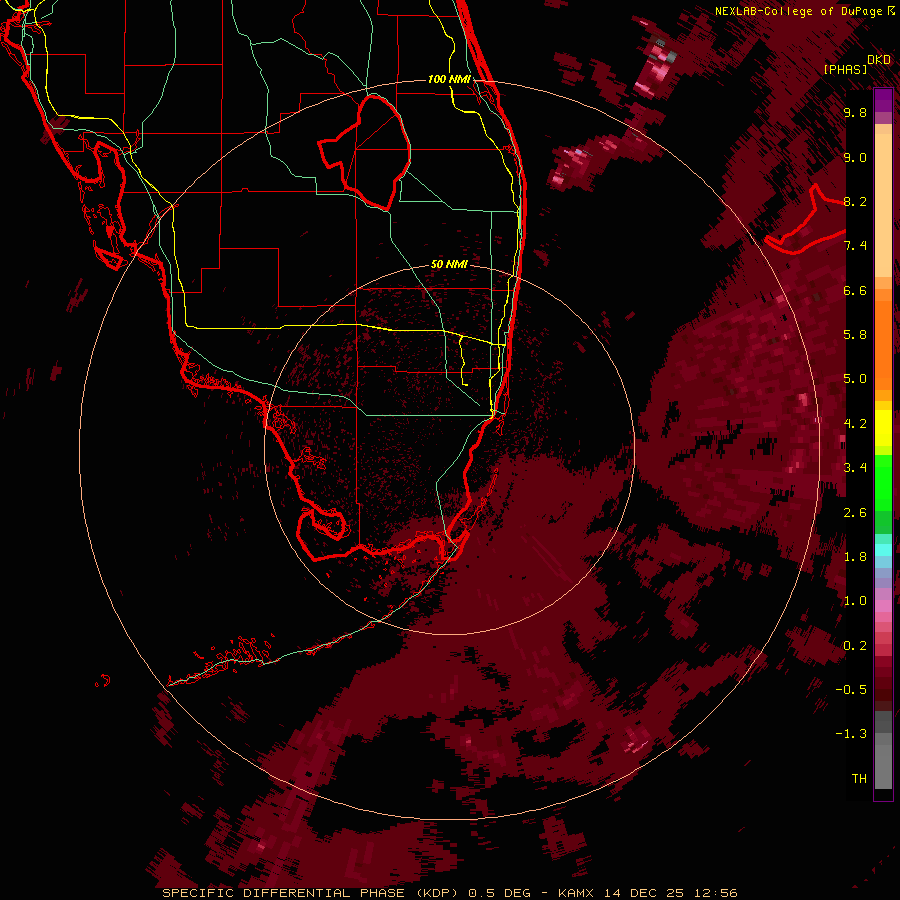Click the 1.8 value on color scale
The height and width of the screenshot is (900, 900).
pyautogui.click(x=855, y=557)
